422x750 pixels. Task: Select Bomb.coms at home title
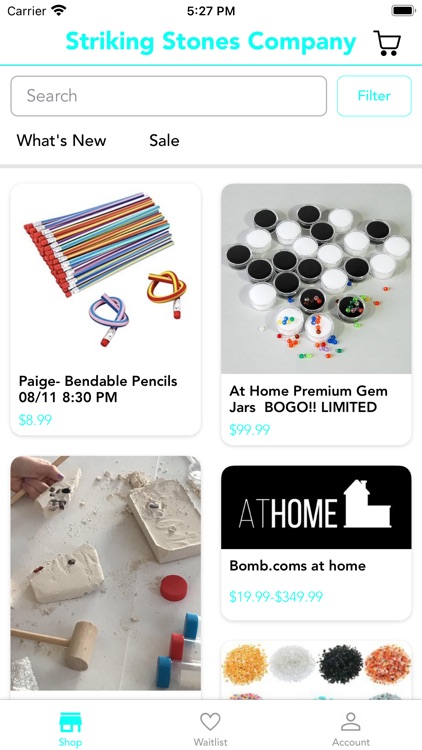pos(298,566)
